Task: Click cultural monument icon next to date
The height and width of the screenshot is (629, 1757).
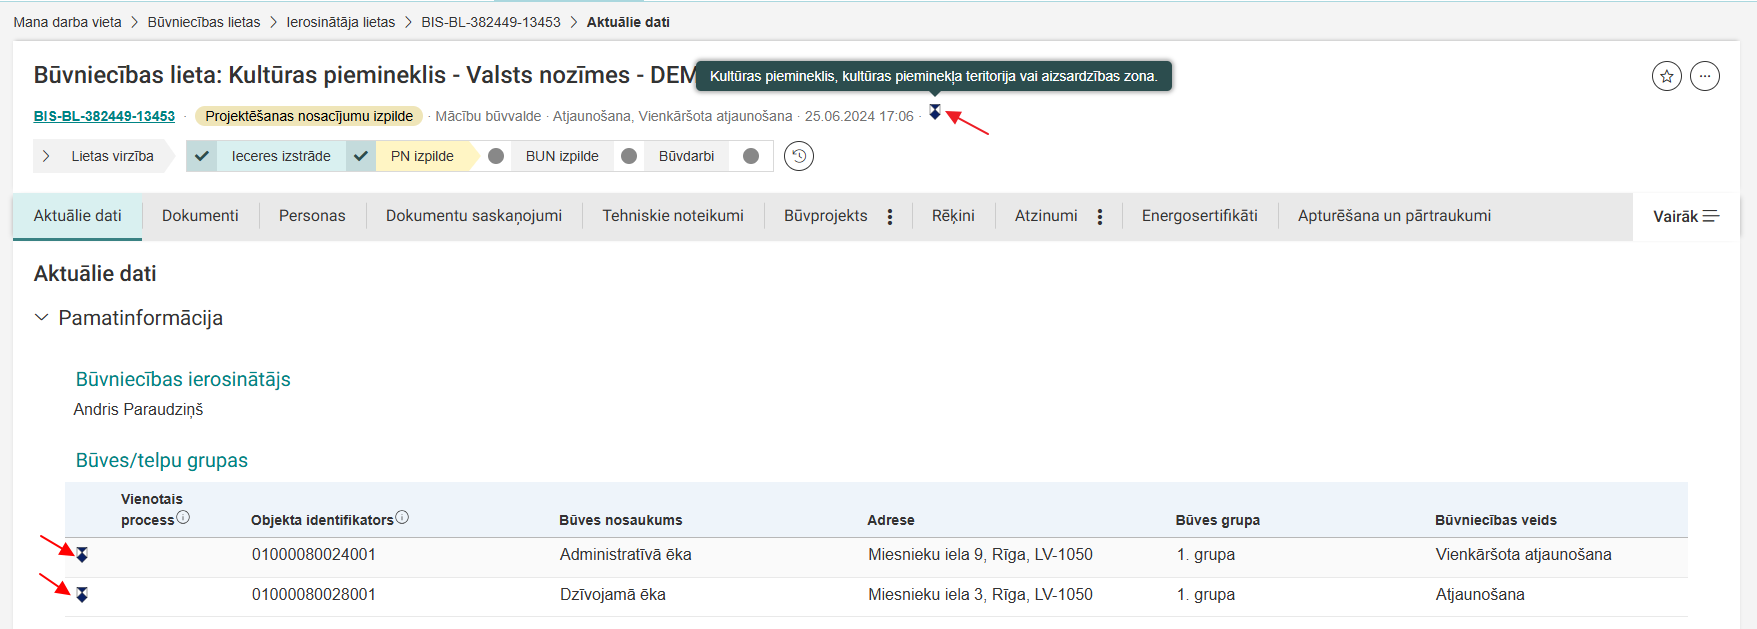Action: click(935, 112)
